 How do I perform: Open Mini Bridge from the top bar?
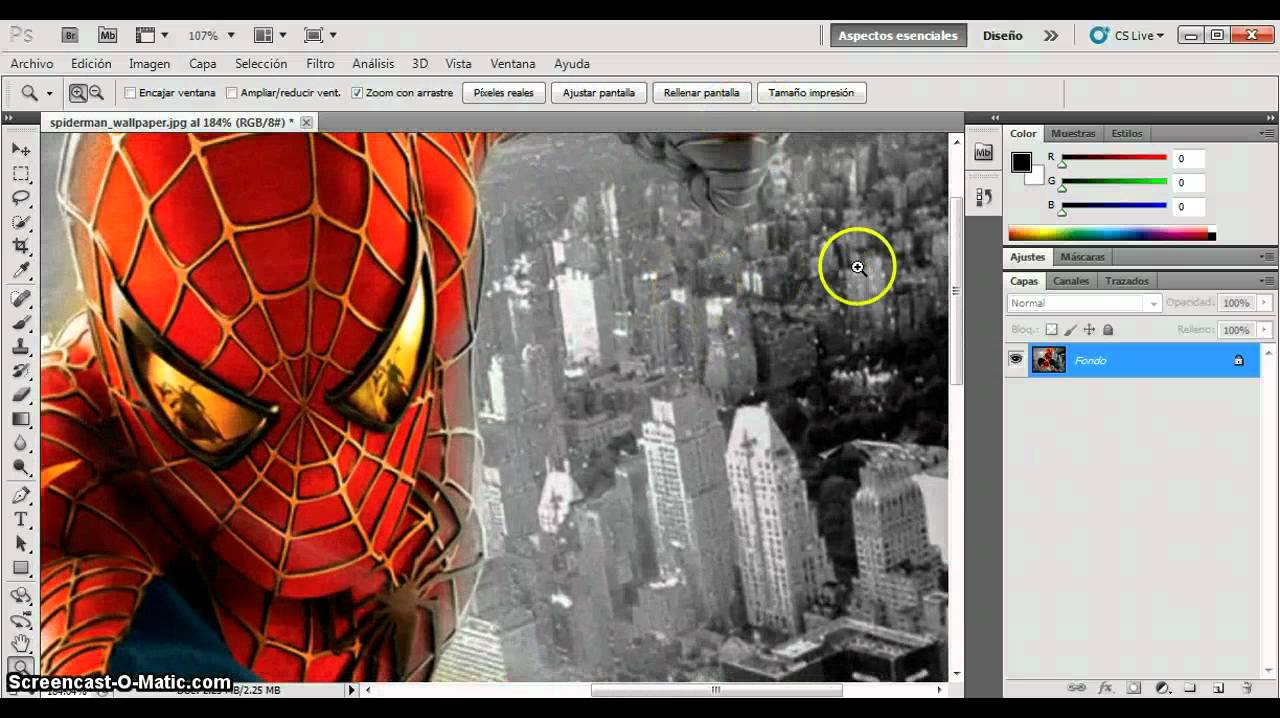(x=107, y=35)
